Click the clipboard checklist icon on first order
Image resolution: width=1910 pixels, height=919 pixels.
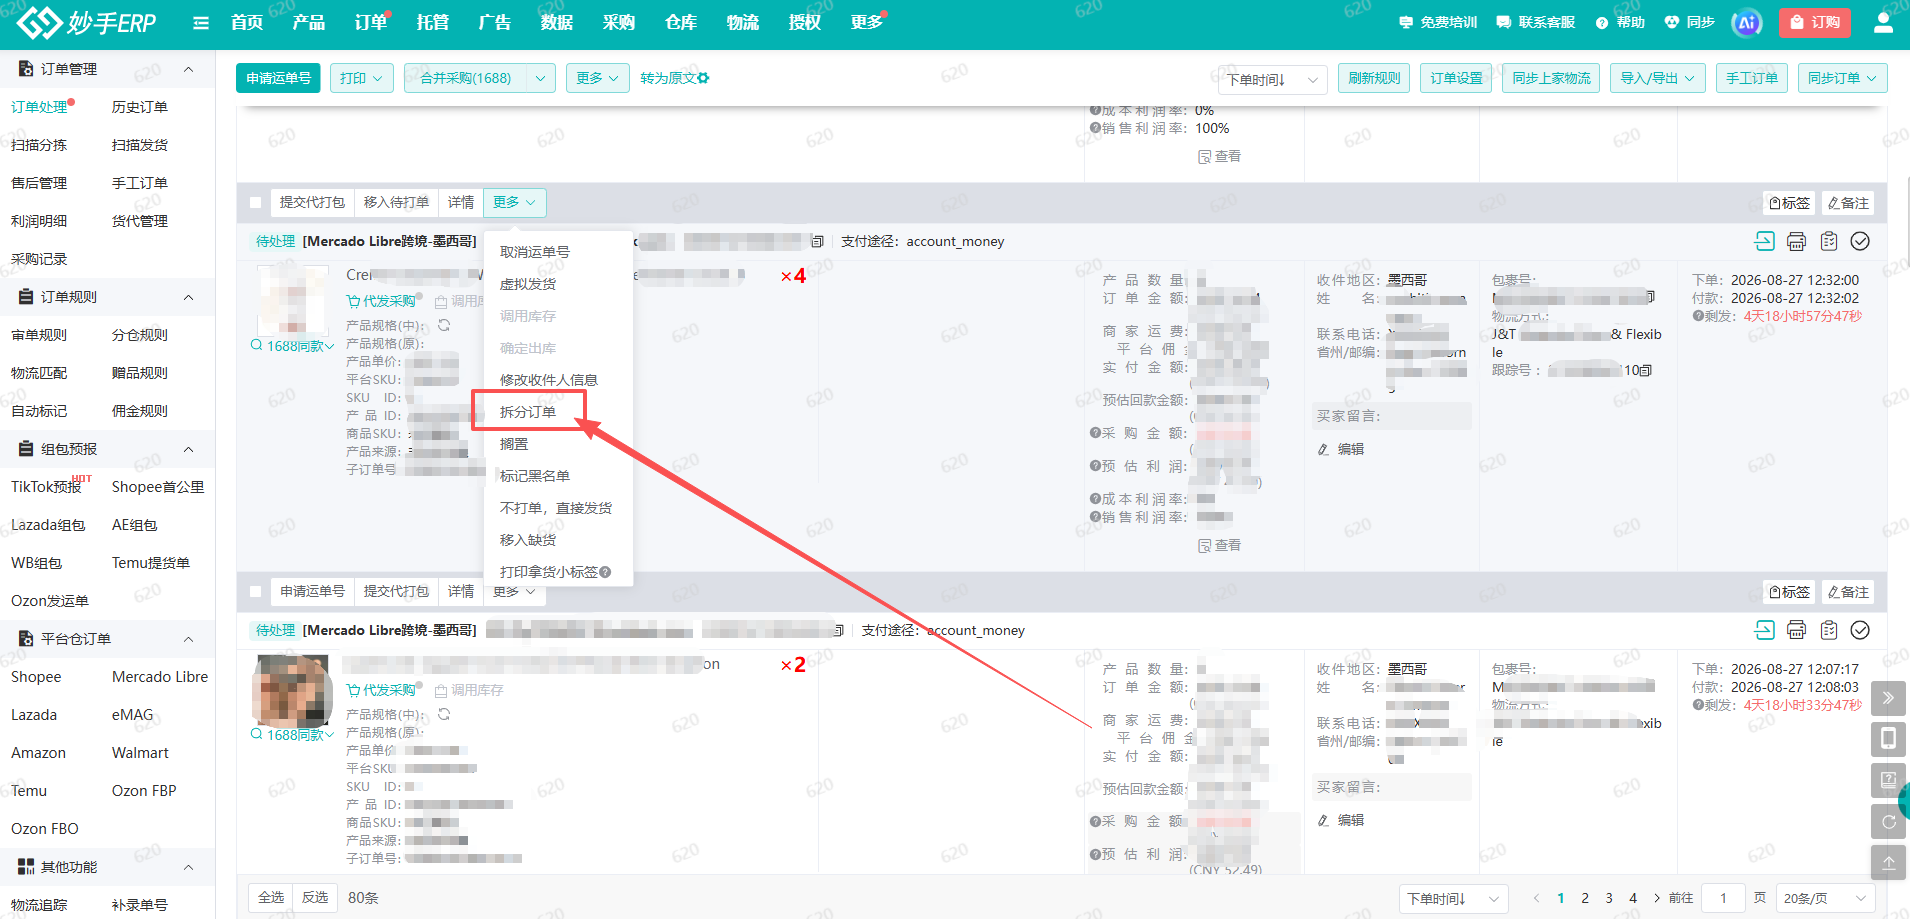1829,241
